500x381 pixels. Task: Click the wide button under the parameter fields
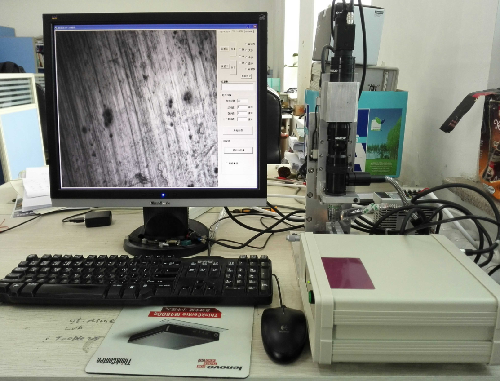[238, 130]
